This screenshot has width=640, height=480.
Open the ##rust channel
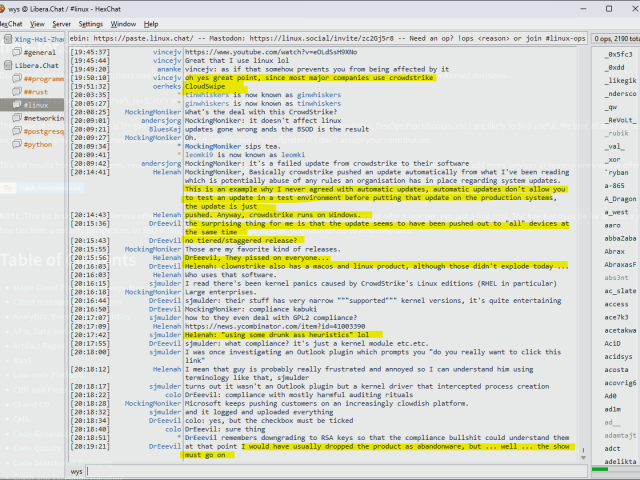35,91
